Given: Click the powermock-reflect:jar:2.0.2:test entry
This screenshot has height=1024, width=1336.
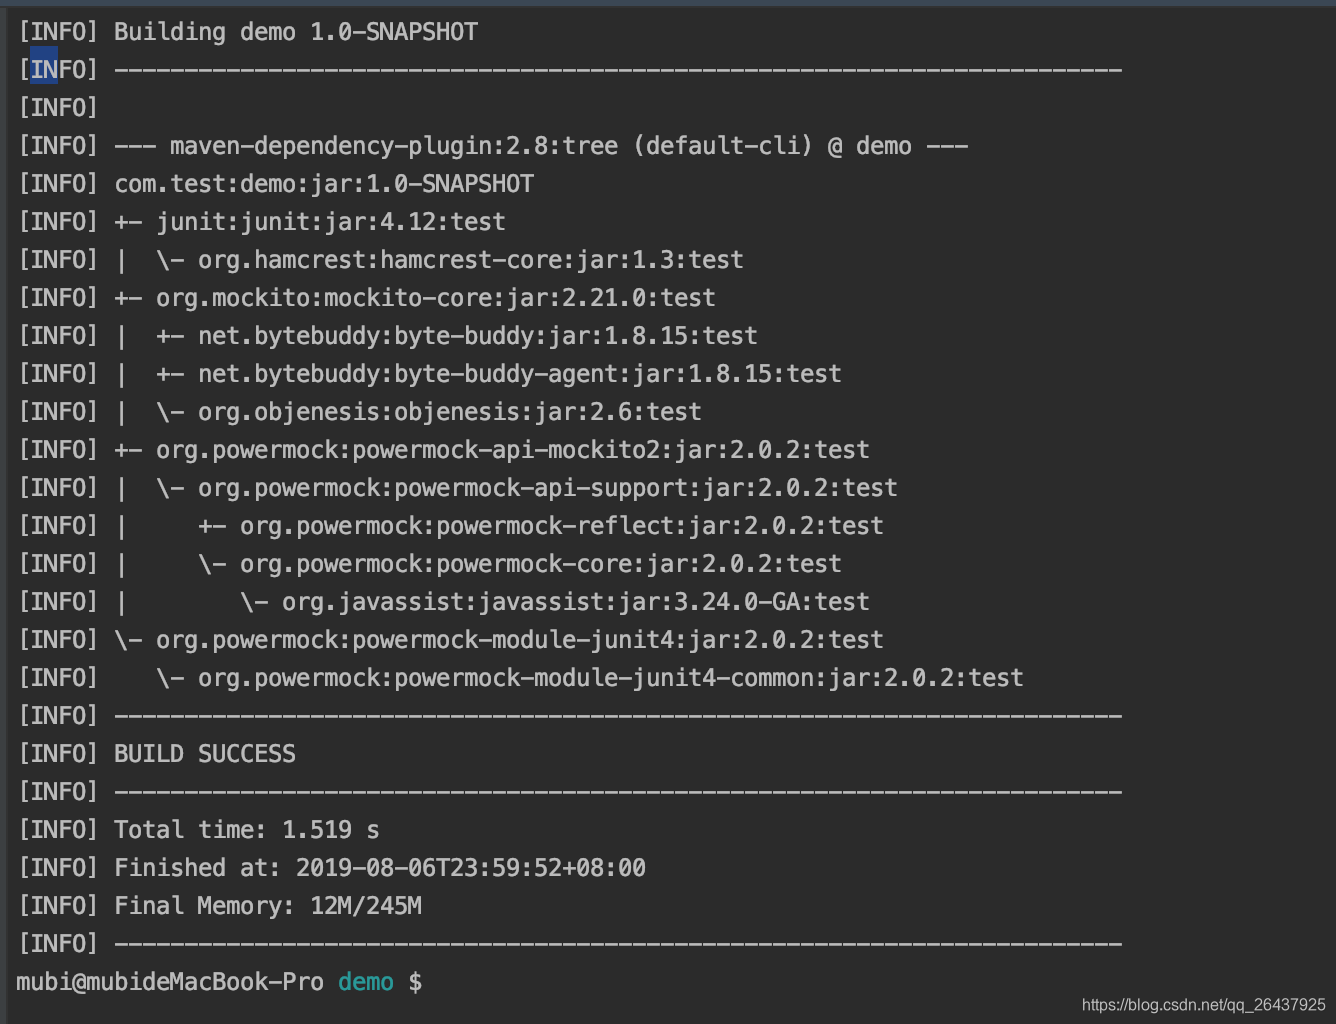Looking at the screenshot, I should [x=562, y=526].
